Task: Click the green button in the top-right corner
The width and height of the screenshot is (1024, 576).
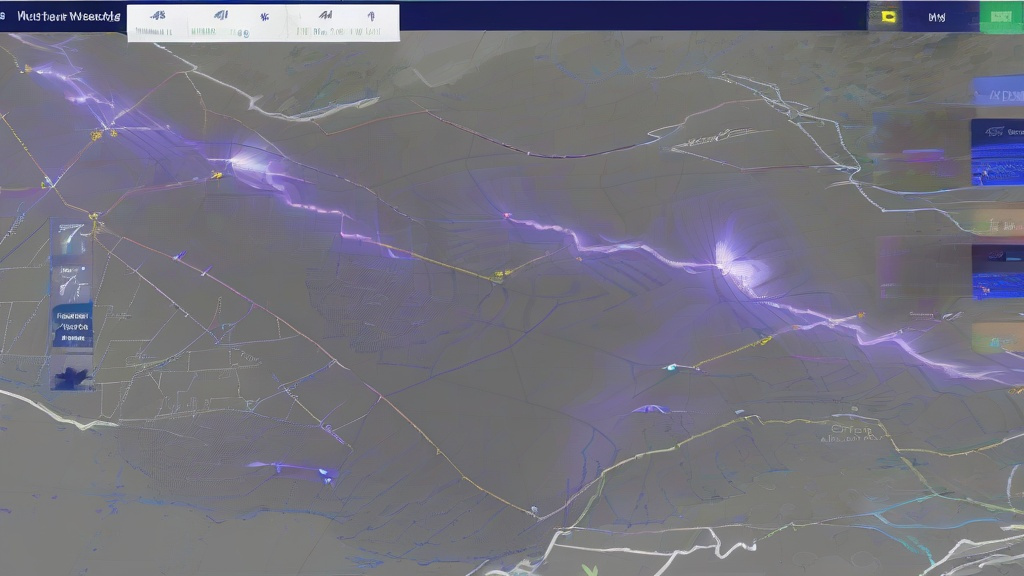Action: click(x=1002, y=16)
